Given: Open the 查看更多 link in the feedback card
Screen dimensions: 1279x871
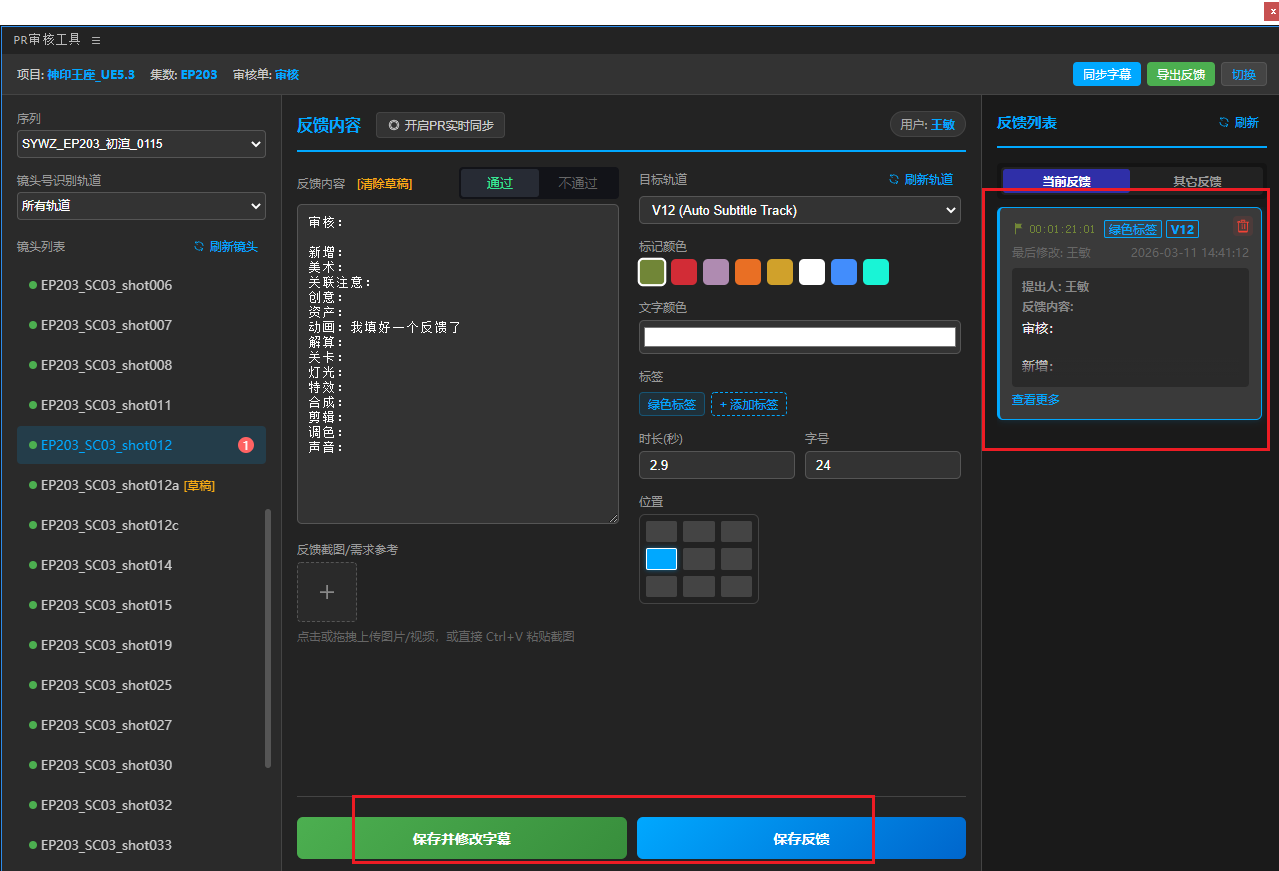Looking at the screenshot, I should 1035,400.
